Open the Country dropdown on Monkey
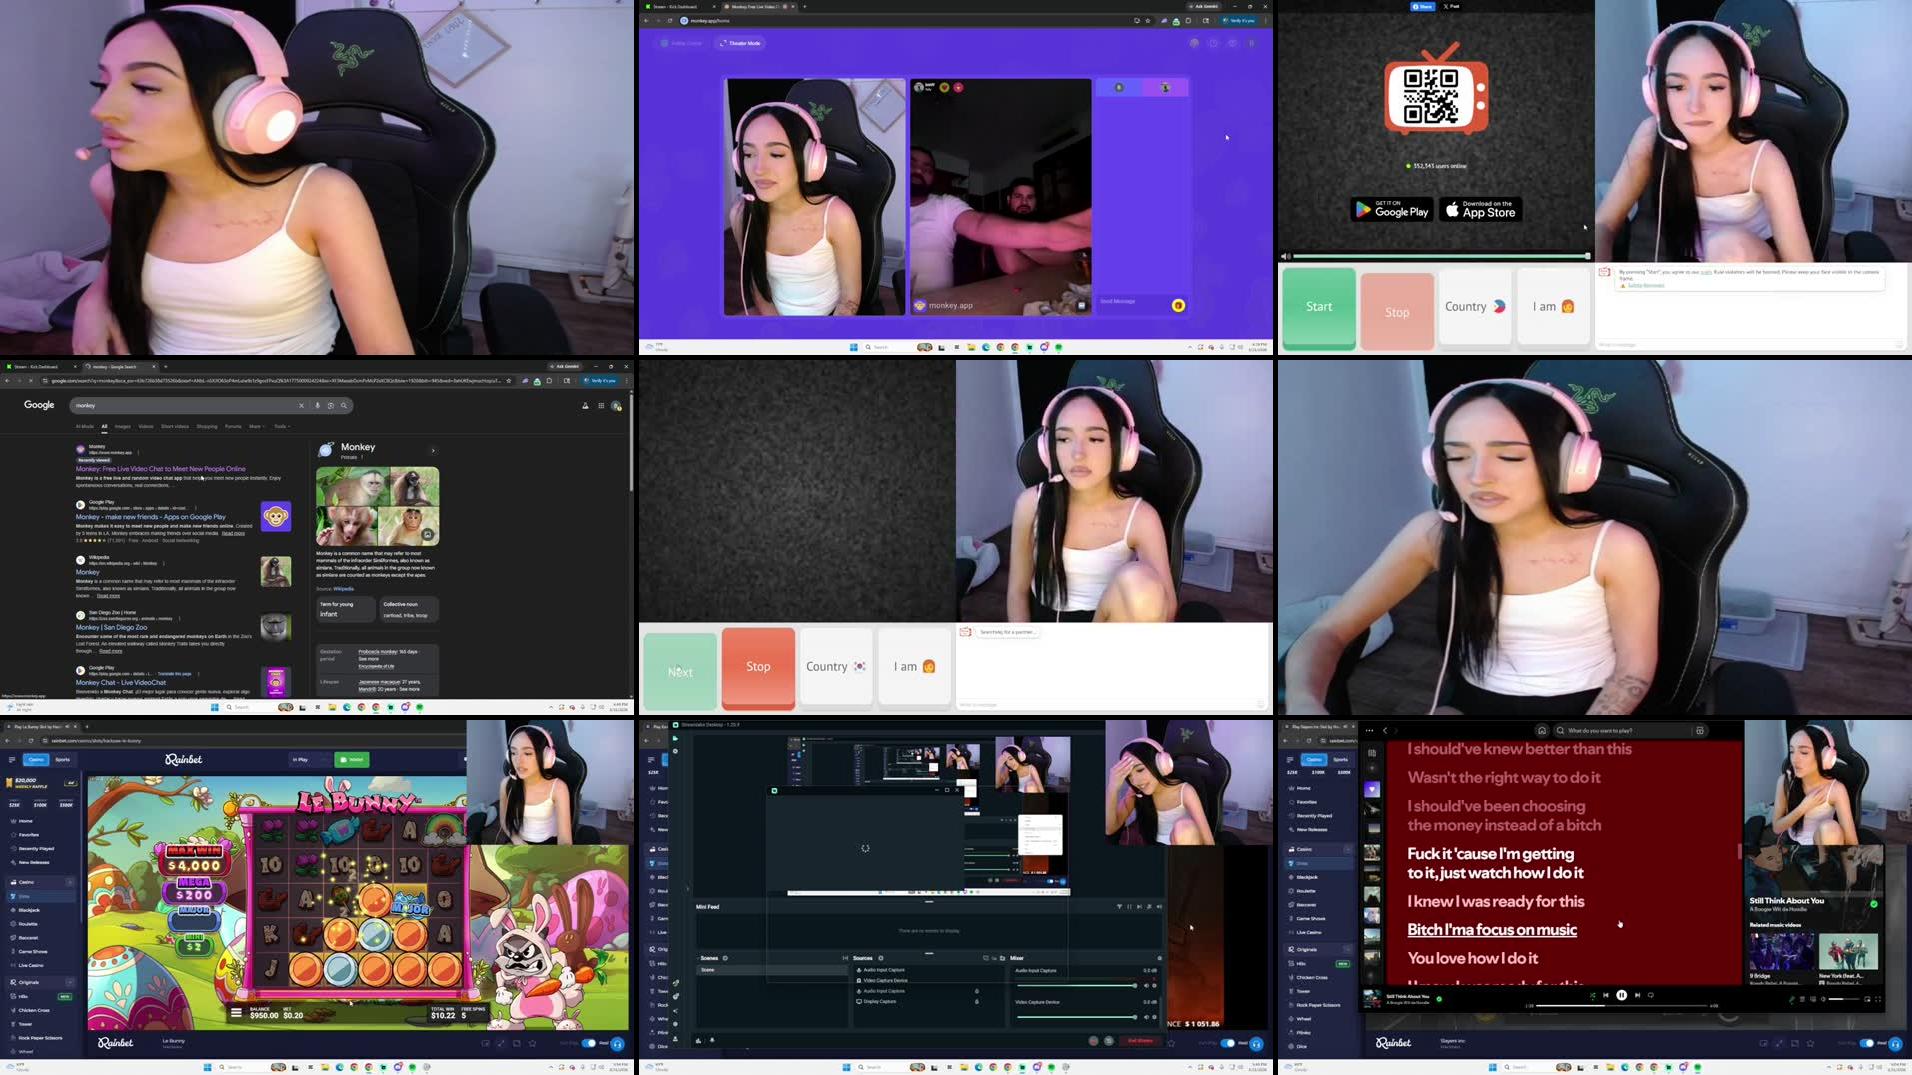 pyautogui.click(x=834, y=666)
